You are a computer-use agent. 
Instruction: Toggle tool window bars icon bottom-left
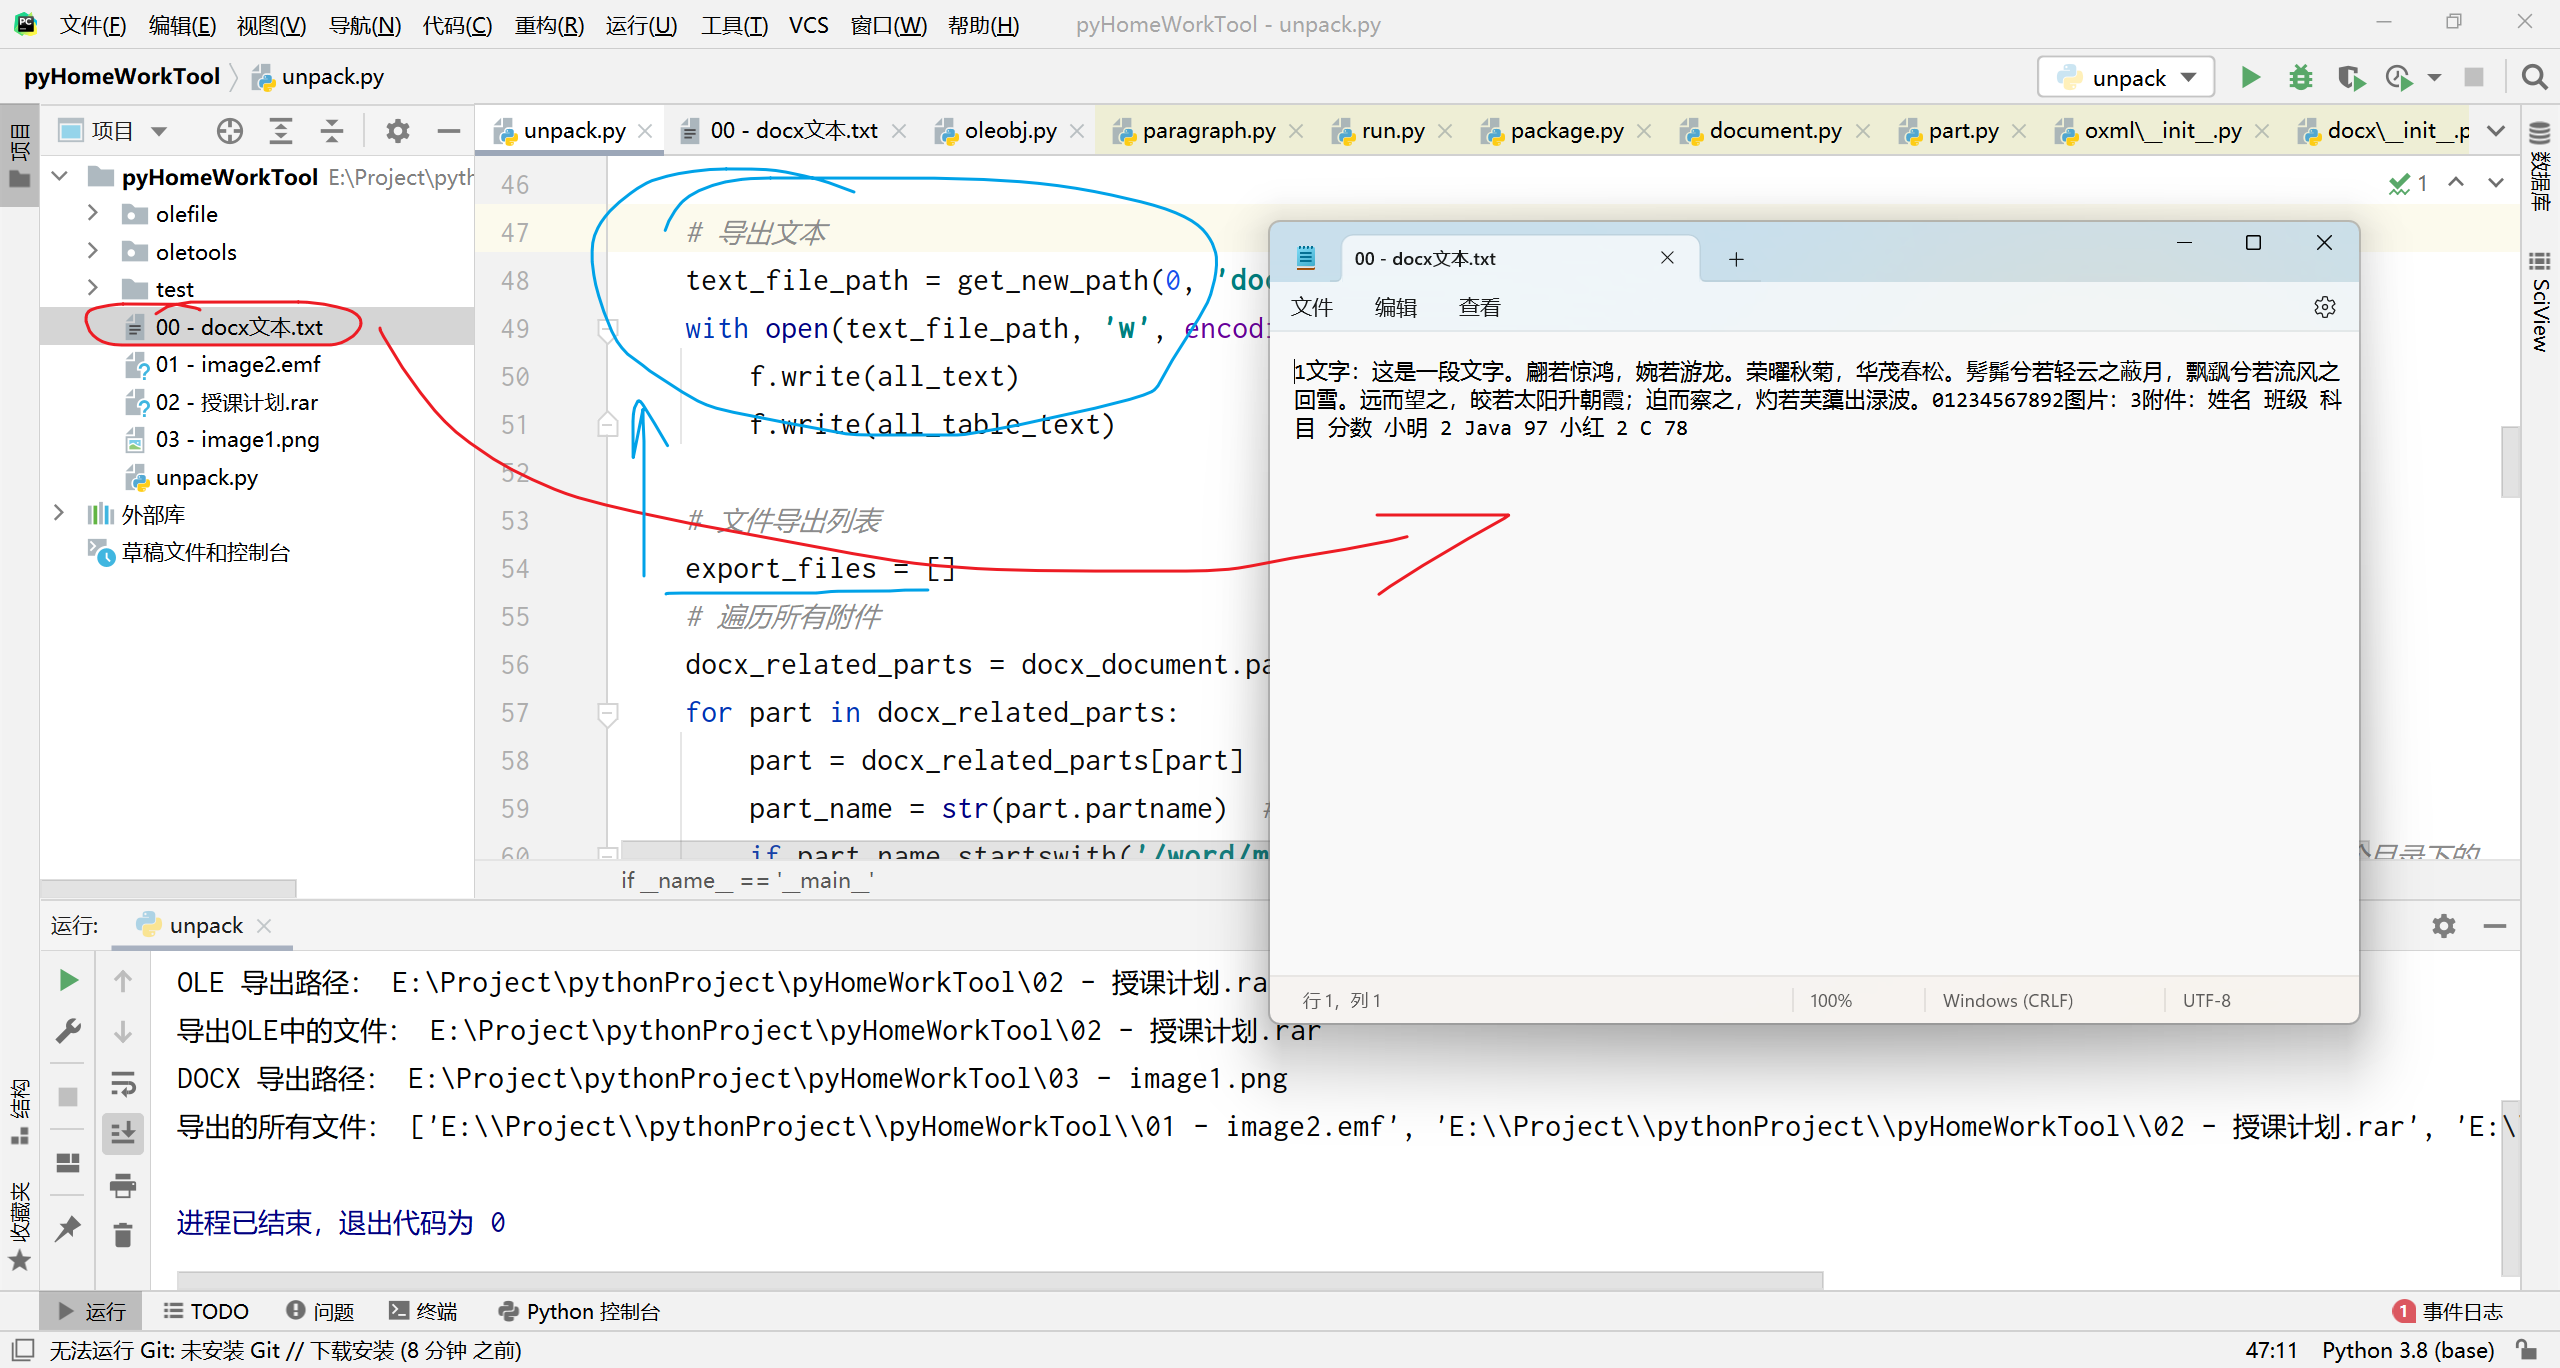click(x=23, y=1350)
